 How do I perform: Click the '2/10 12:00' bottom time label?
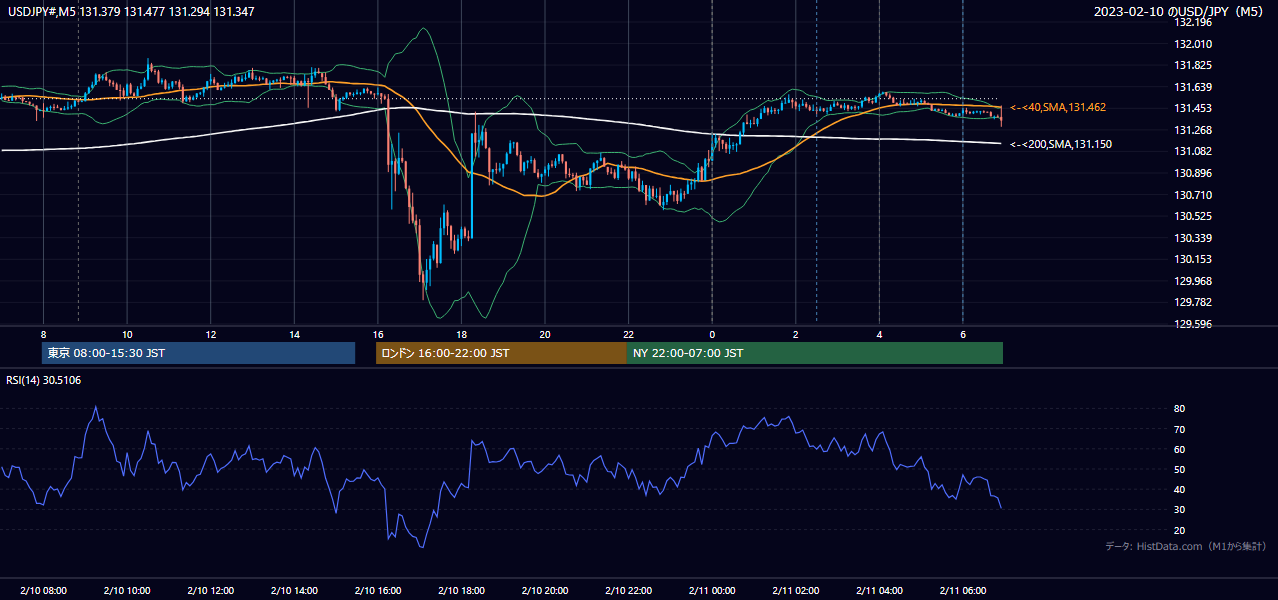(x=211, y=591)
